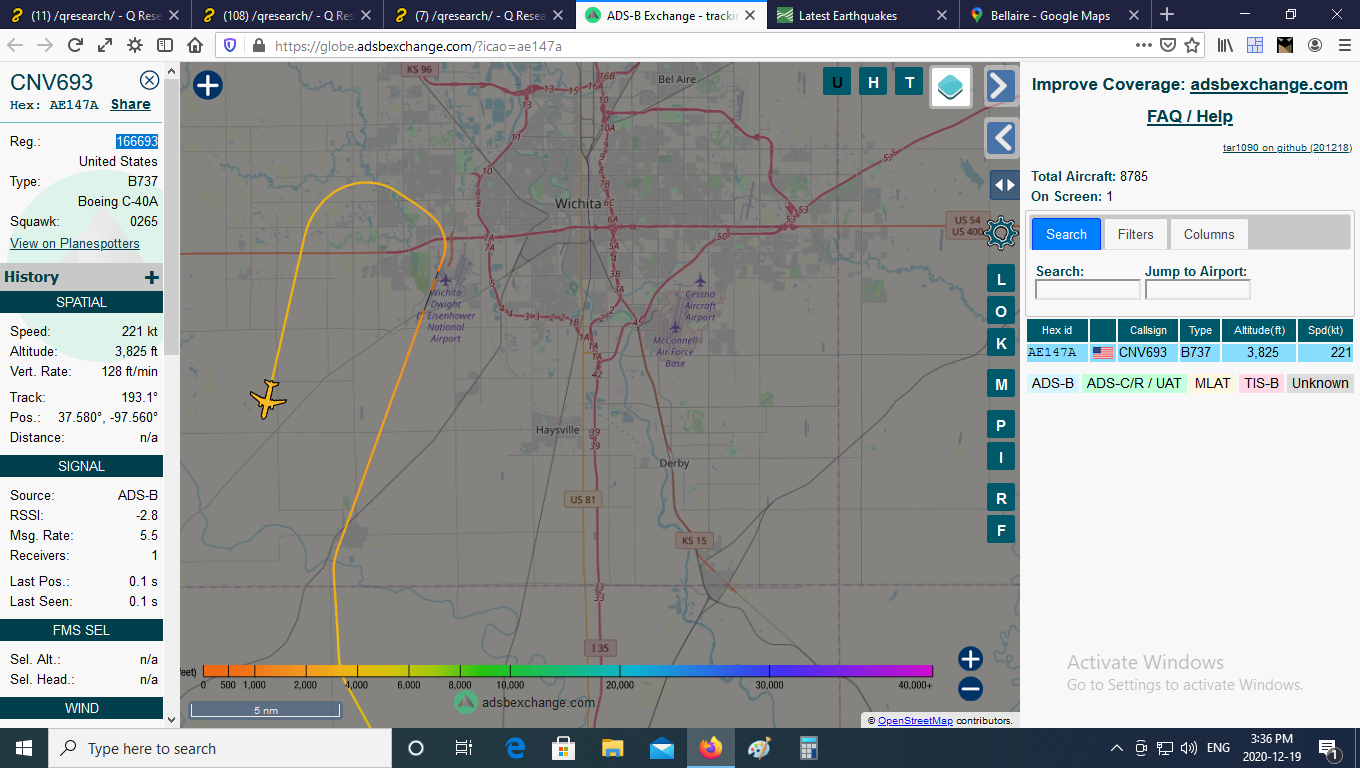Click the sidebar width toggle arrows

tap(1004, 185)
